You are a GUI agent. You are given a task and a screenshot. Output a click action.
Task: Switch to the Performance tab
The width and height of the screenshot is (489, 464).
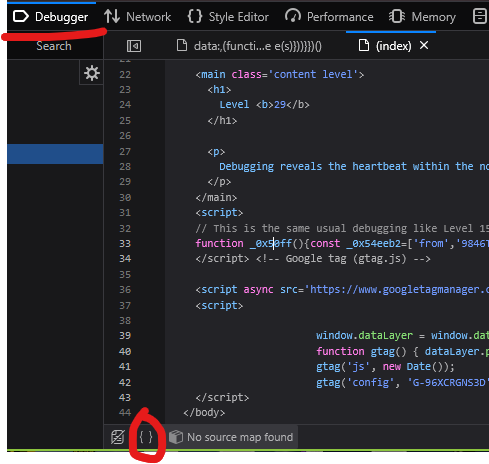click(x=329, y=17)
